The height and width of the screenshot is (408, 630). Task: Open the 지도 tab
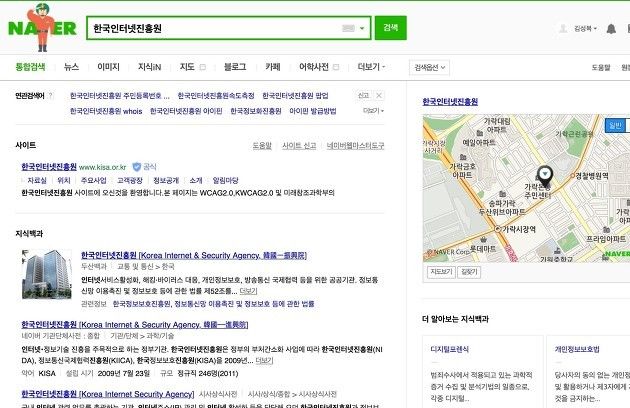187,67
